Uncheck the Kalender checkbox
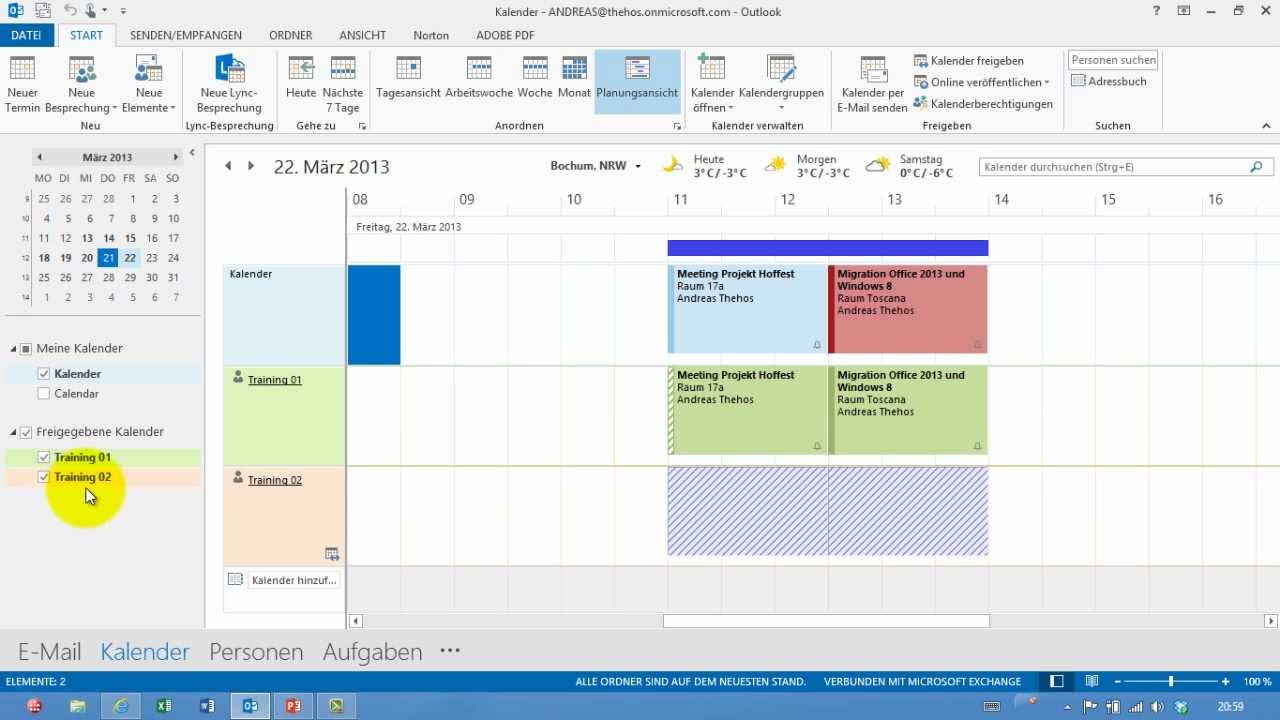Viewport: 1280px width, 720px height. pyautogui.click(x=43, y=373)
